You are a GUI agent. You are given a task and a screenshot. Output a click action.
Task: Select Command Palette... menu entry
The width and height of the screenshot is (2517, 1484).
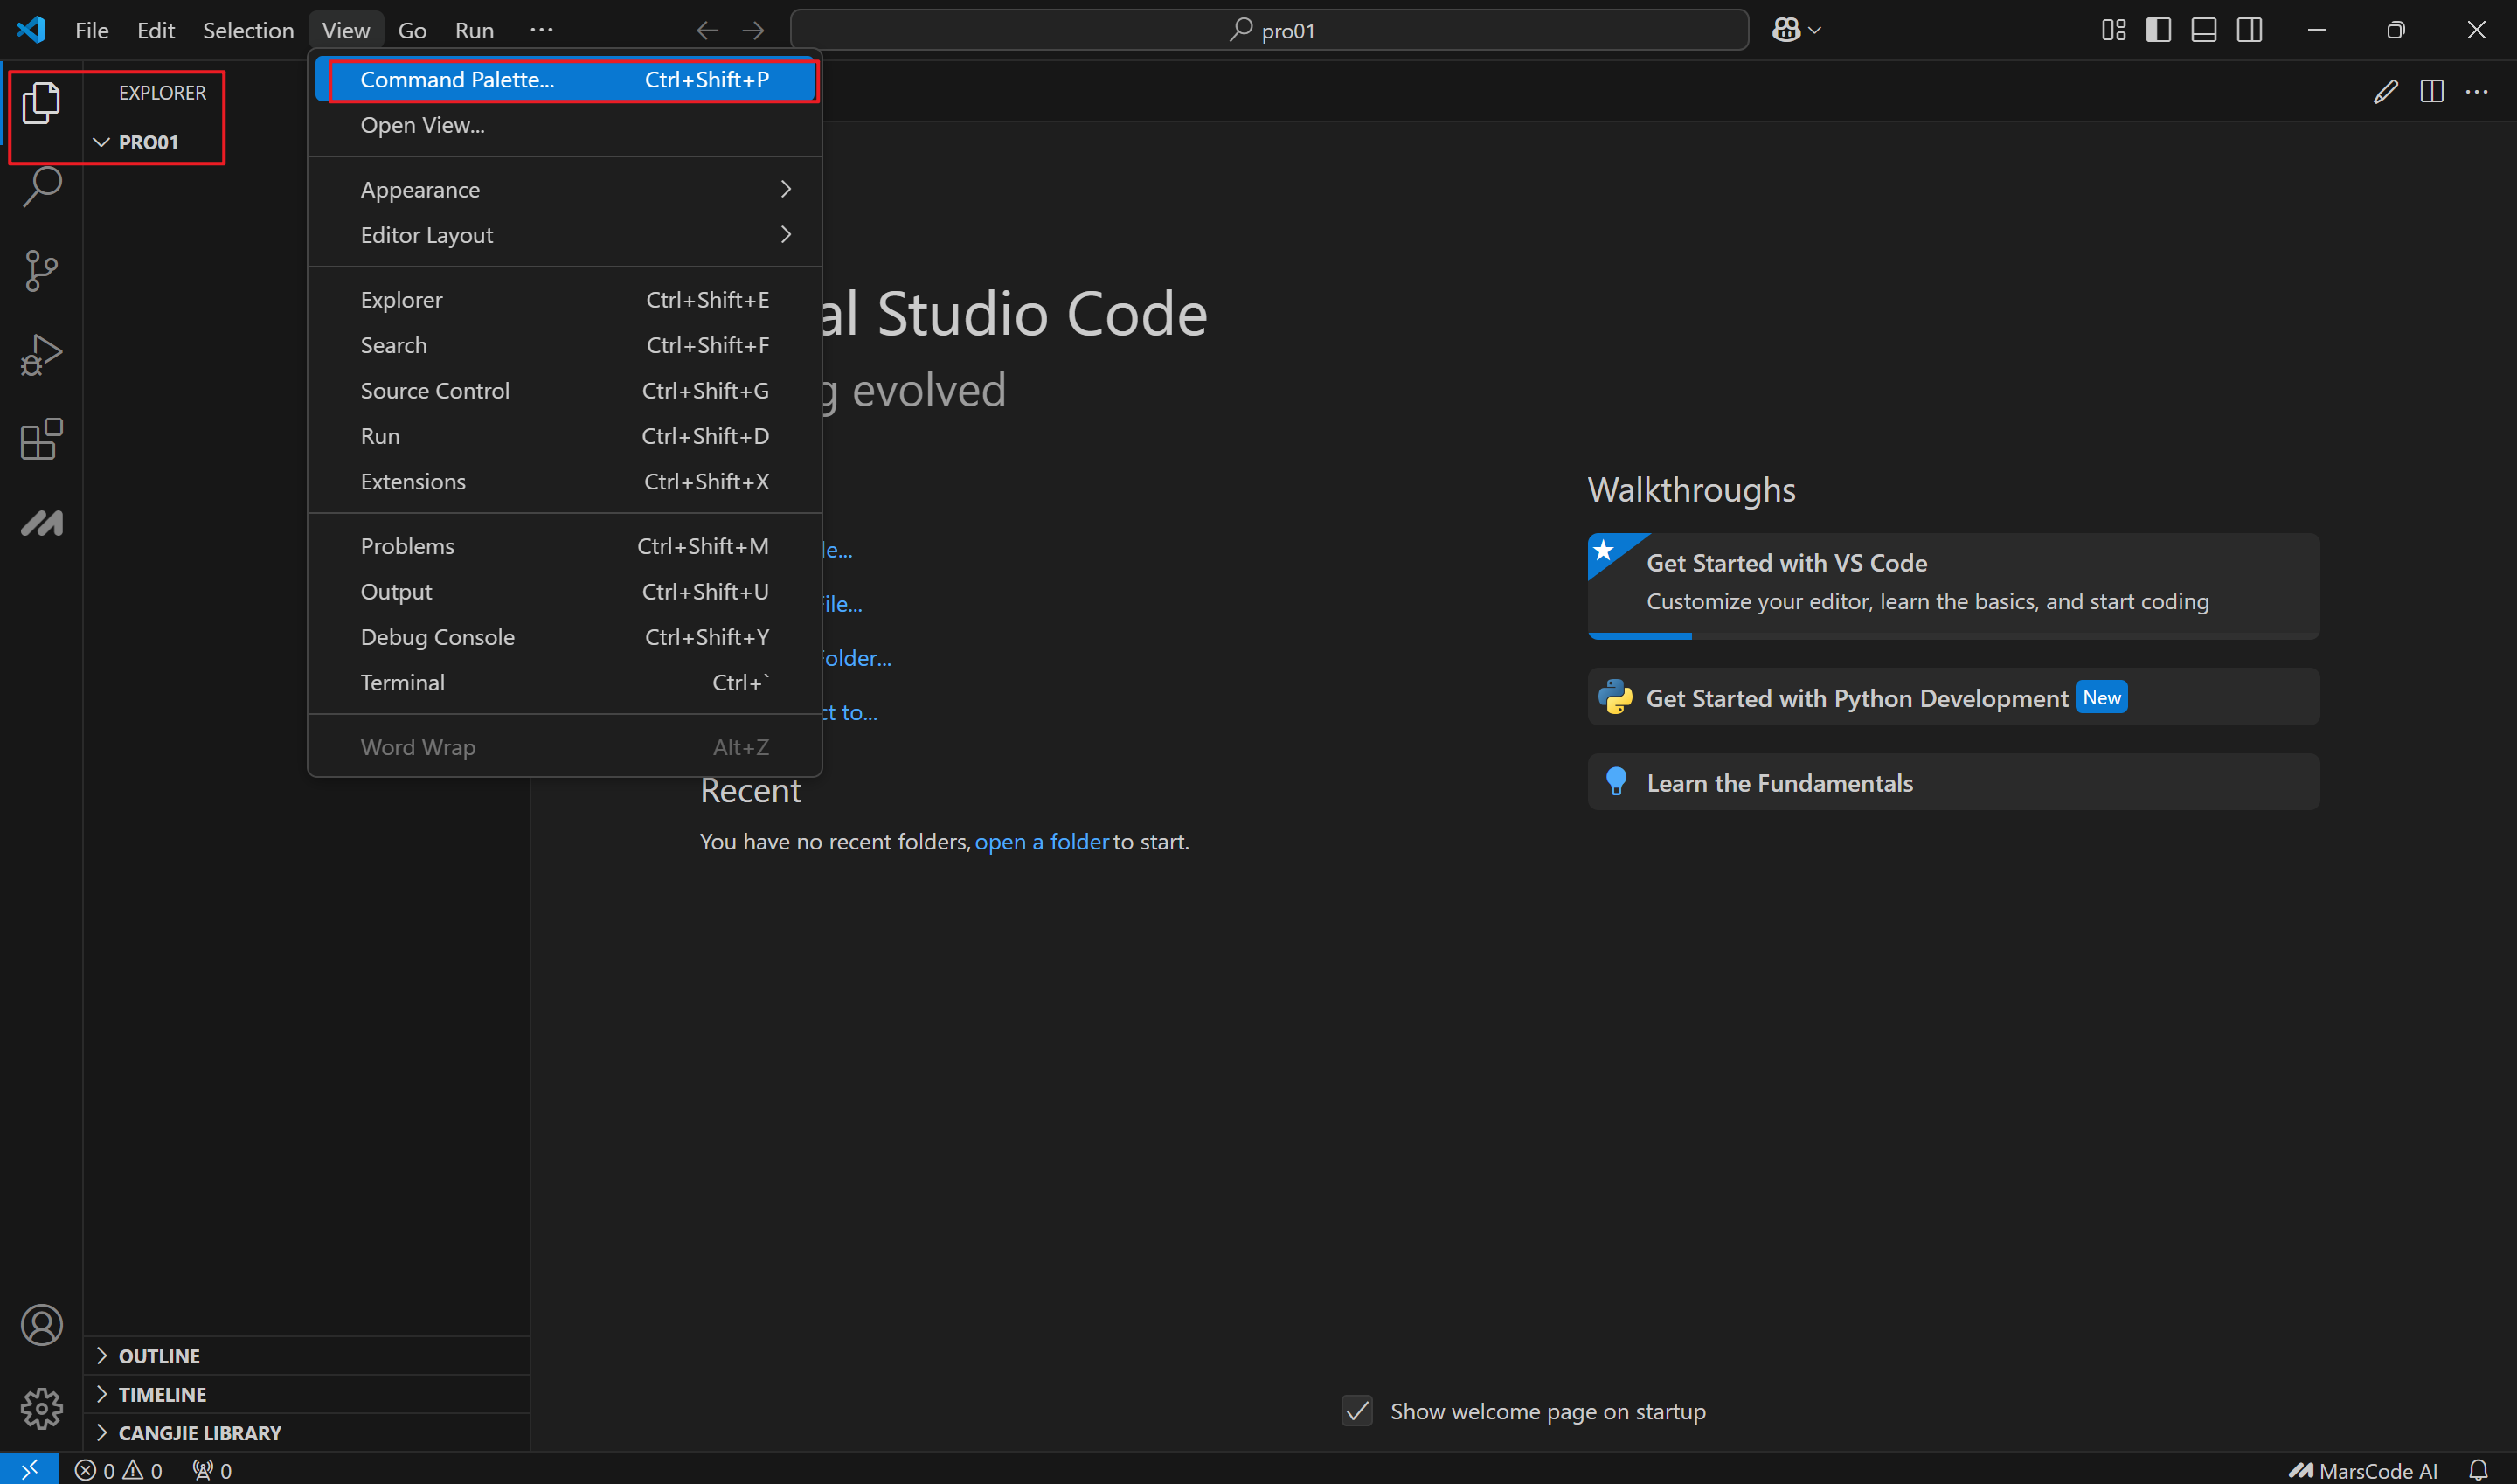coord(565,79)
